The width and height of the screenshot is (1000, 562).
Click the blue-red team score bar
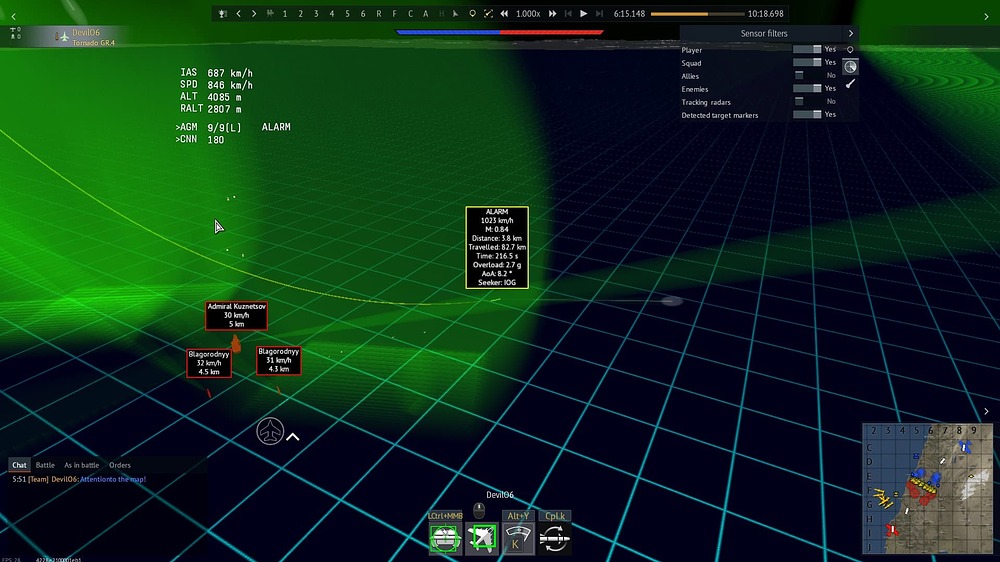pos(499,32)
